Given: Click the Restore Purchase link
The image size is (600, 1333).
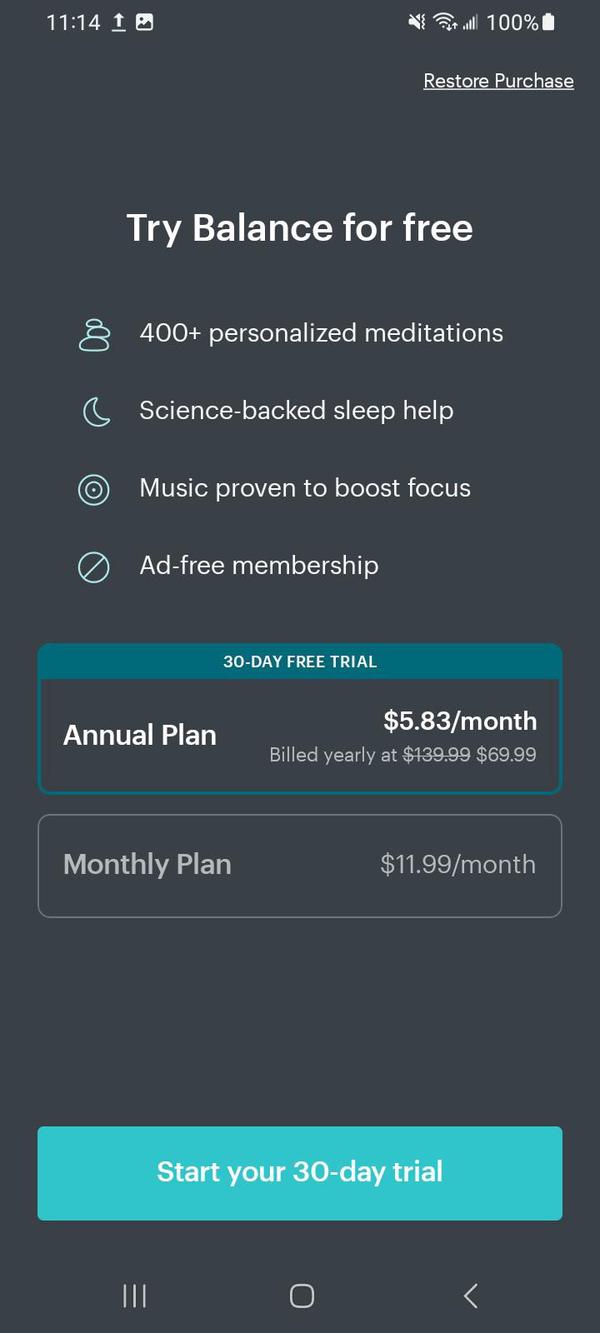Looking at the screenshot, I should 498,81.
